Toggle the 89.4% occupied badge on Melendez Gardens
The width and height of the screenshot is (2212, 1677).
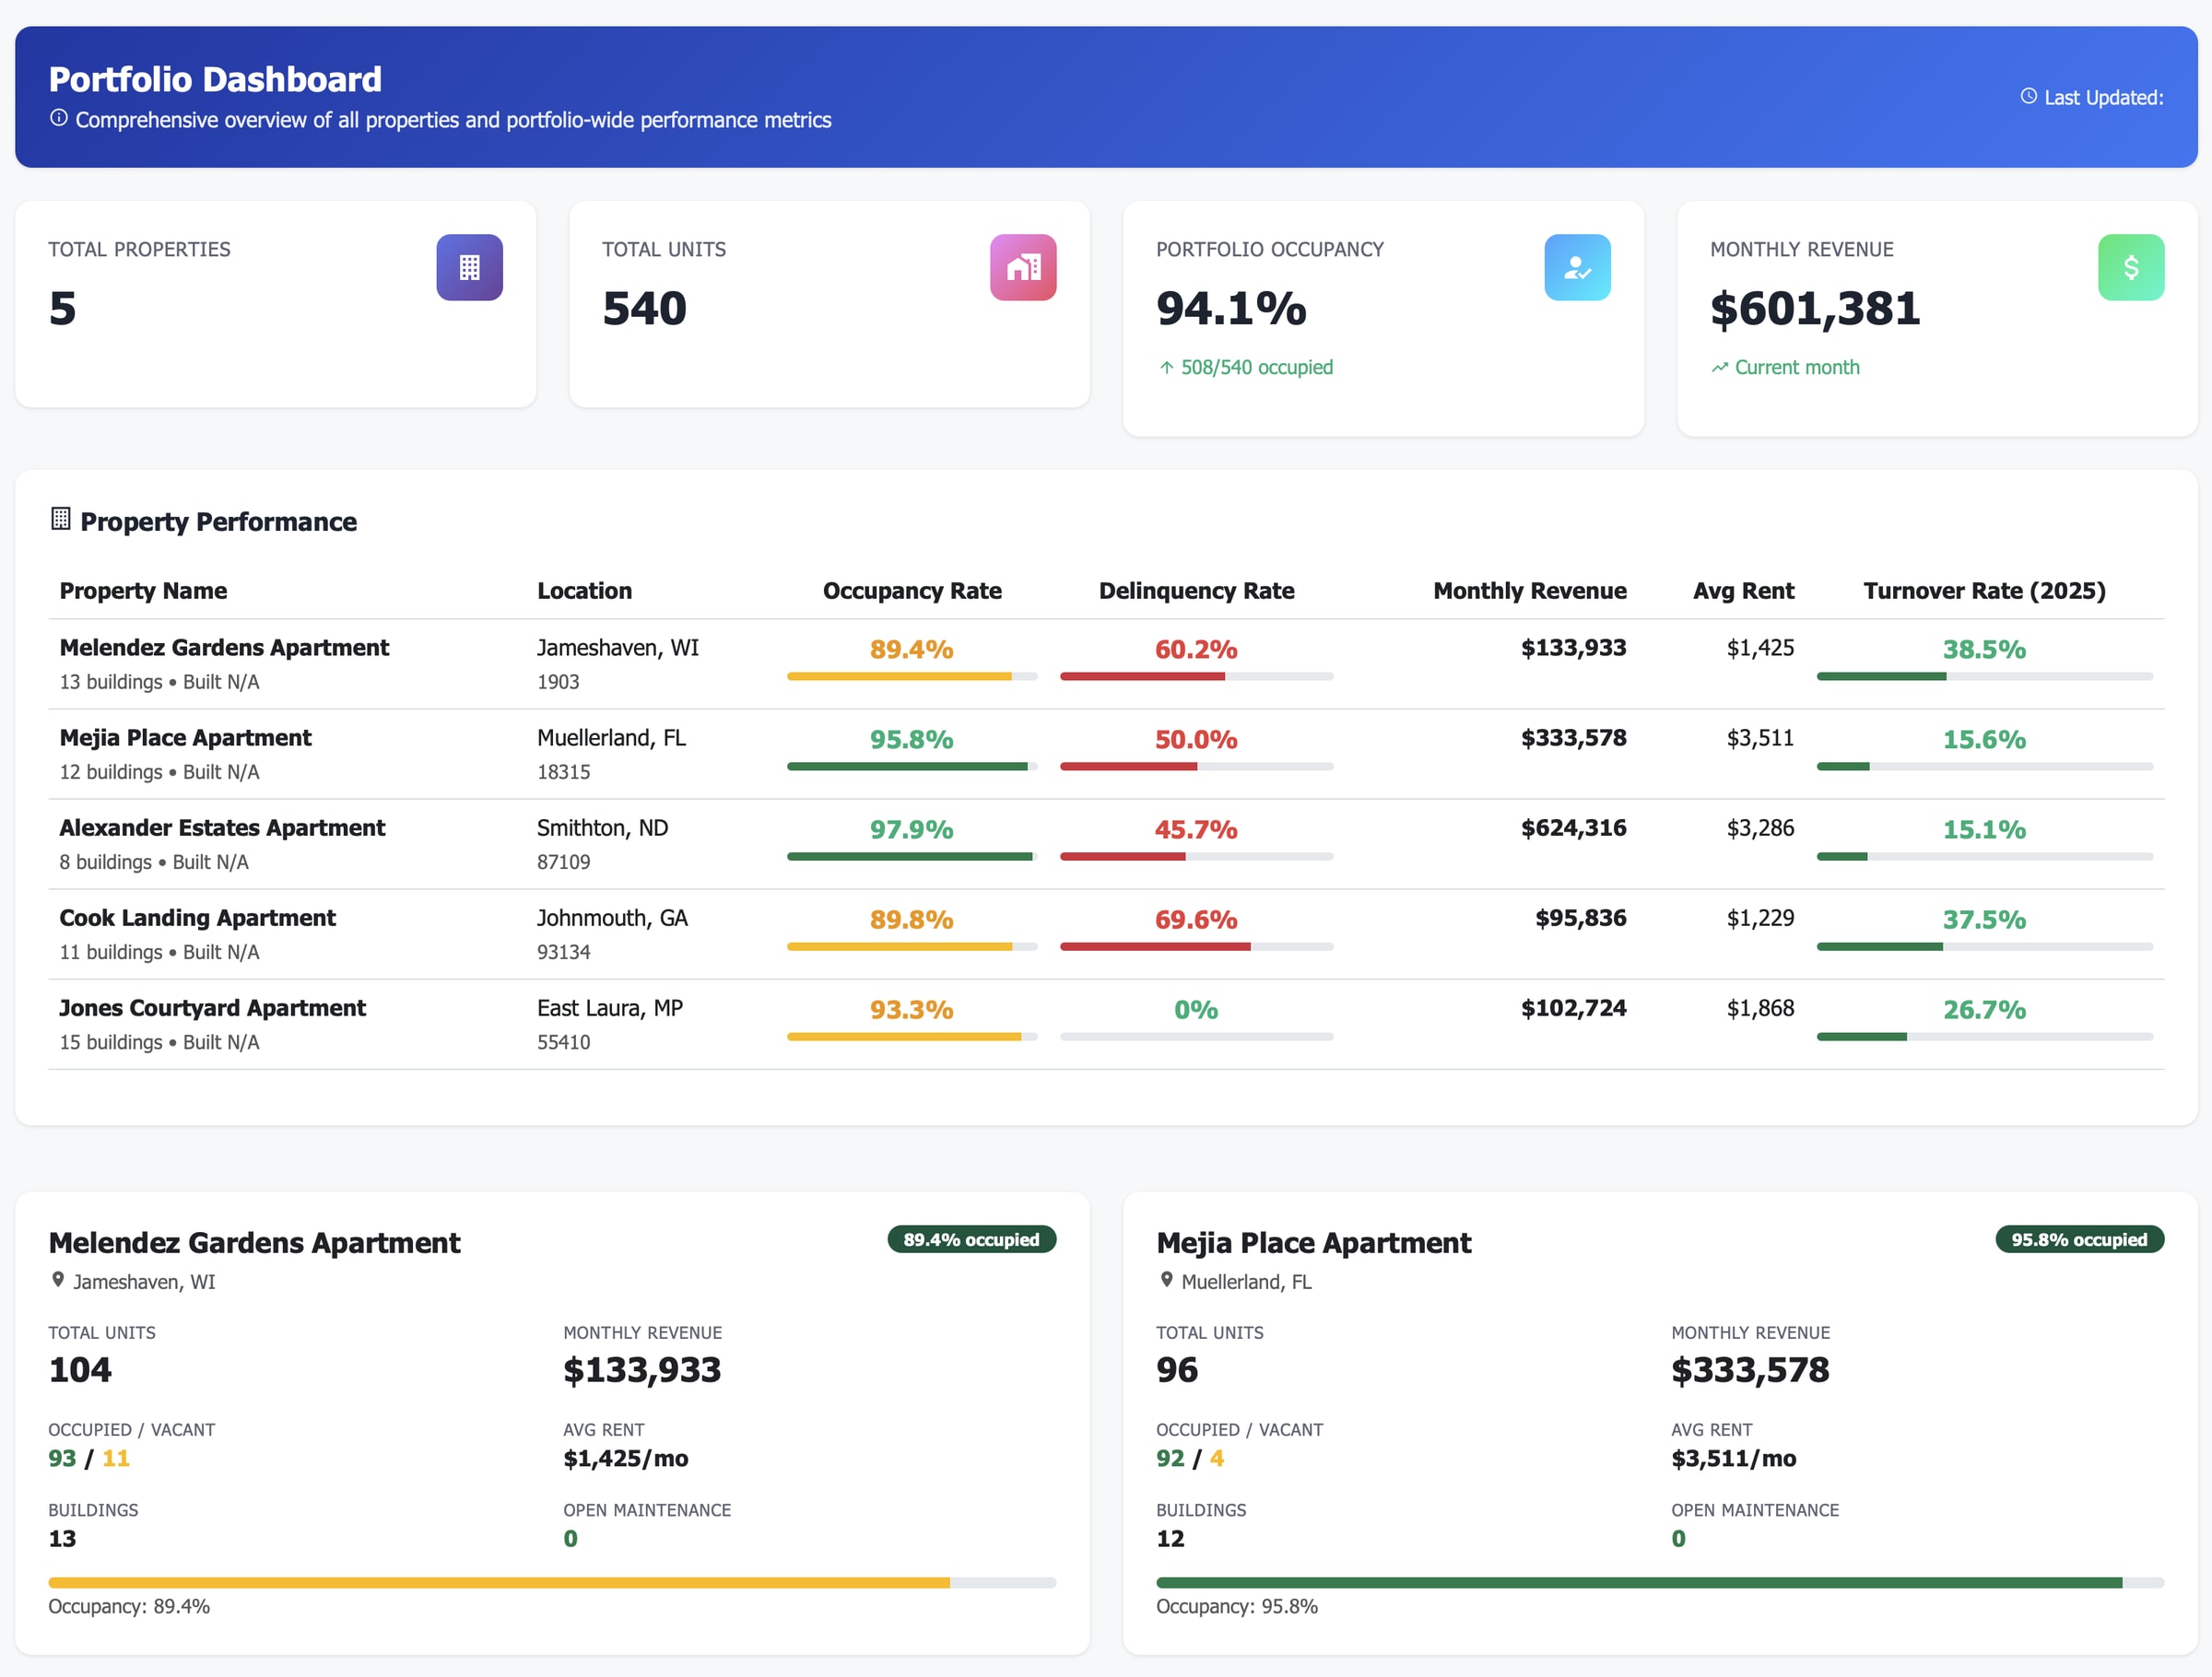[970, 1239]
